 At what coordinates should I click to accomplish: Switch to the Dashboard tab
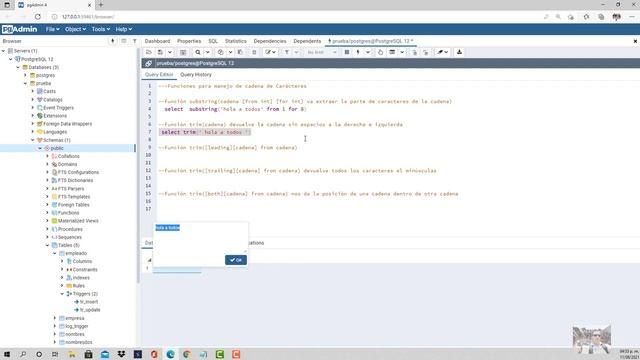click(x=157, y=41)
